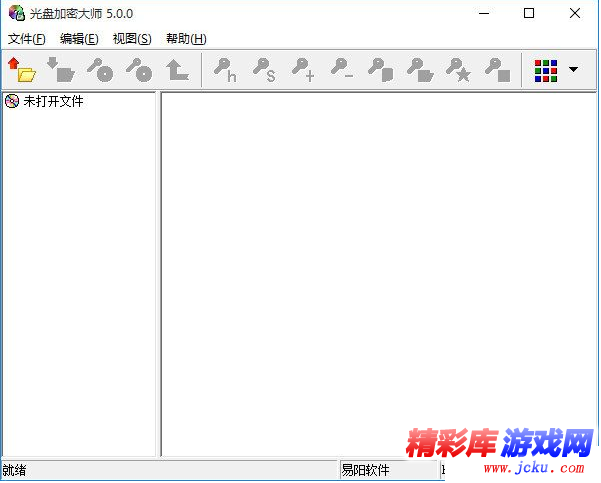
Task: Click the key icon with minus sign
Action: [x=342, y=70]
